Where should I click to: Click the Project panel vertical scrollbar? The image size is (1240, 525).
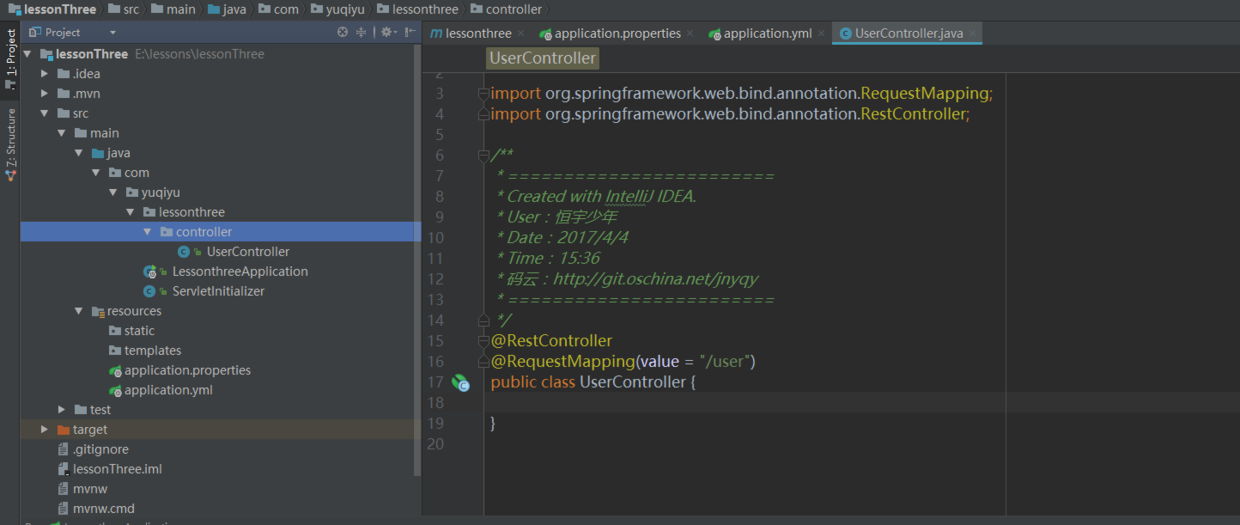(x=417, y=260)
